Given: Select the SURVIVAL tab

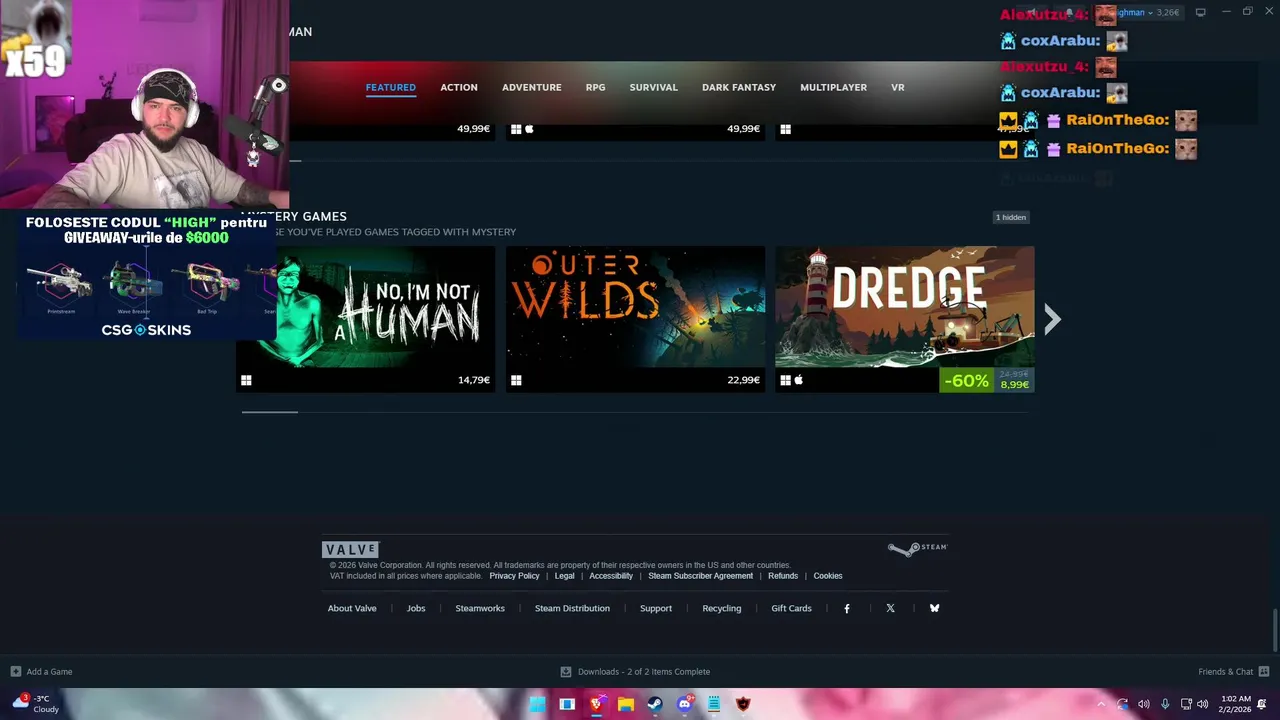Looking at the screenshot, I should [654, 87].
